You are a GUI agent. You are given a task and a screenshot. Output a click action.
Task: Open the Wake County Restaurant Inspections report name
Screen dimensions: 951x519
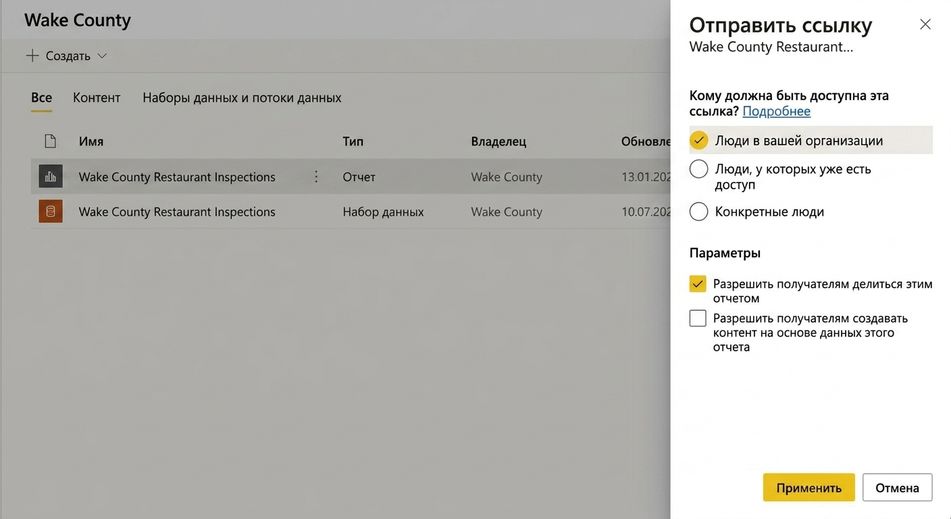pyautogui.click(x=176, y=177)
